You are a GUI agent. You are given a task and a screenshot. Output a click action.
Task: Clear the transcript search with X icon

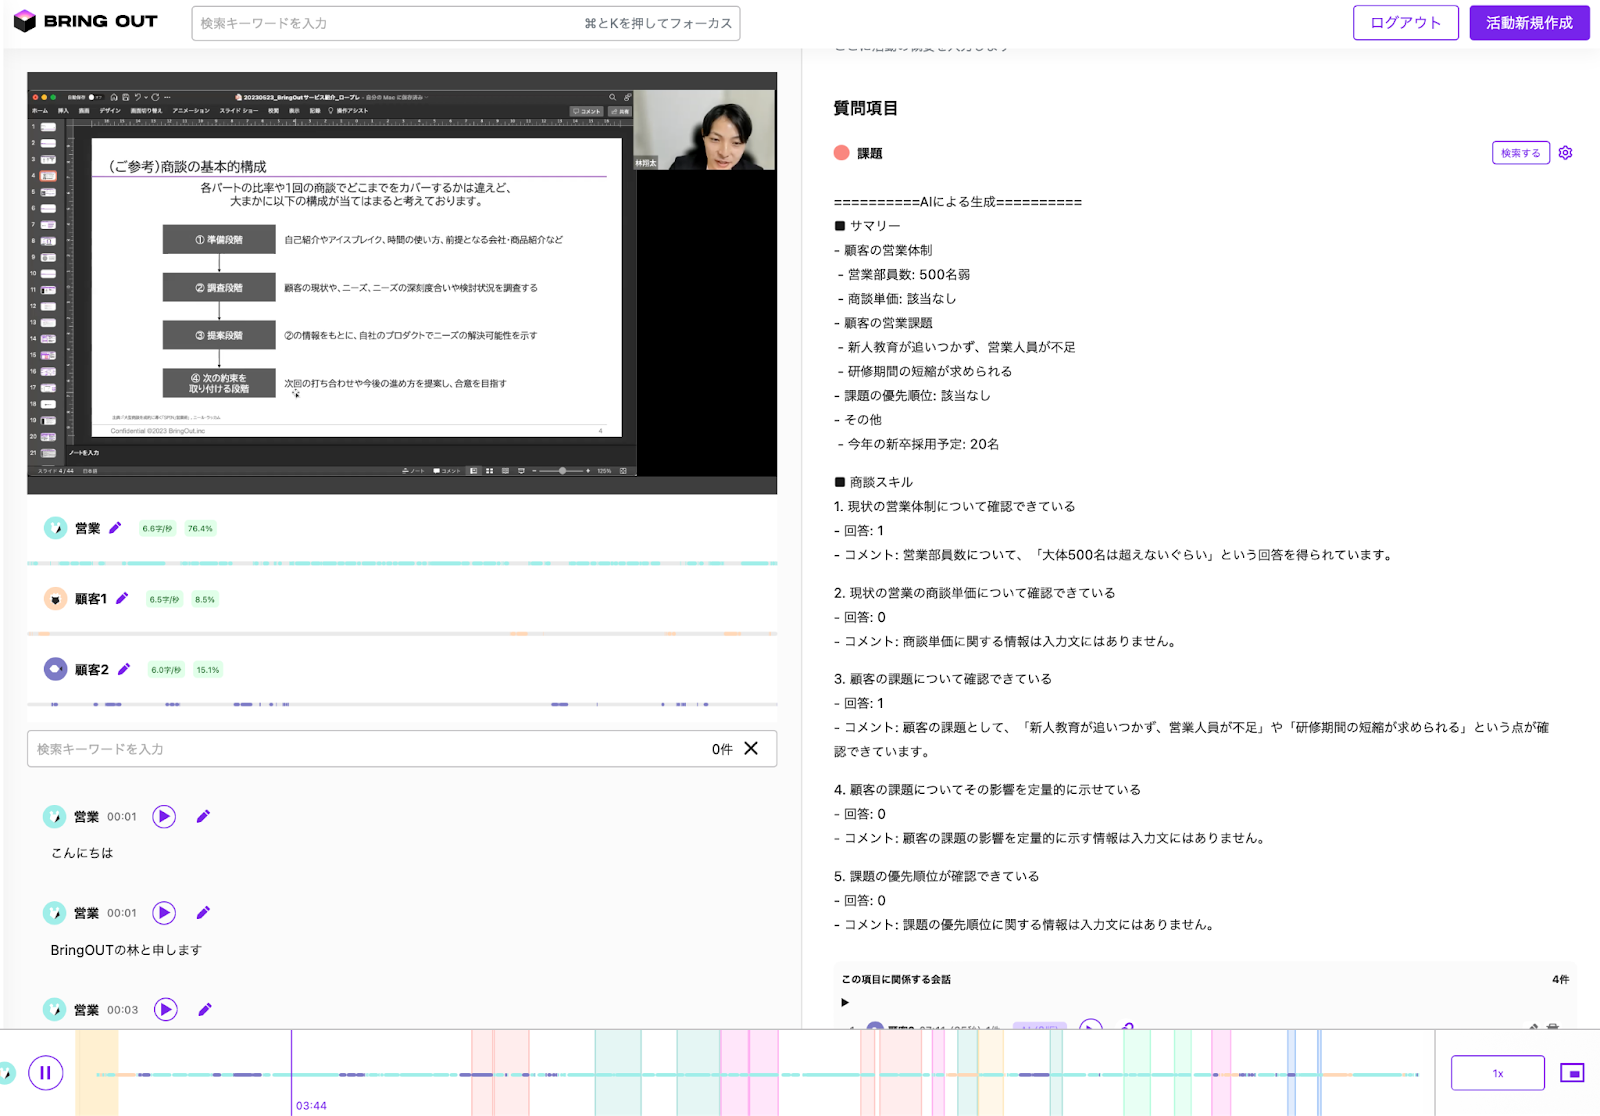point(751,748)
